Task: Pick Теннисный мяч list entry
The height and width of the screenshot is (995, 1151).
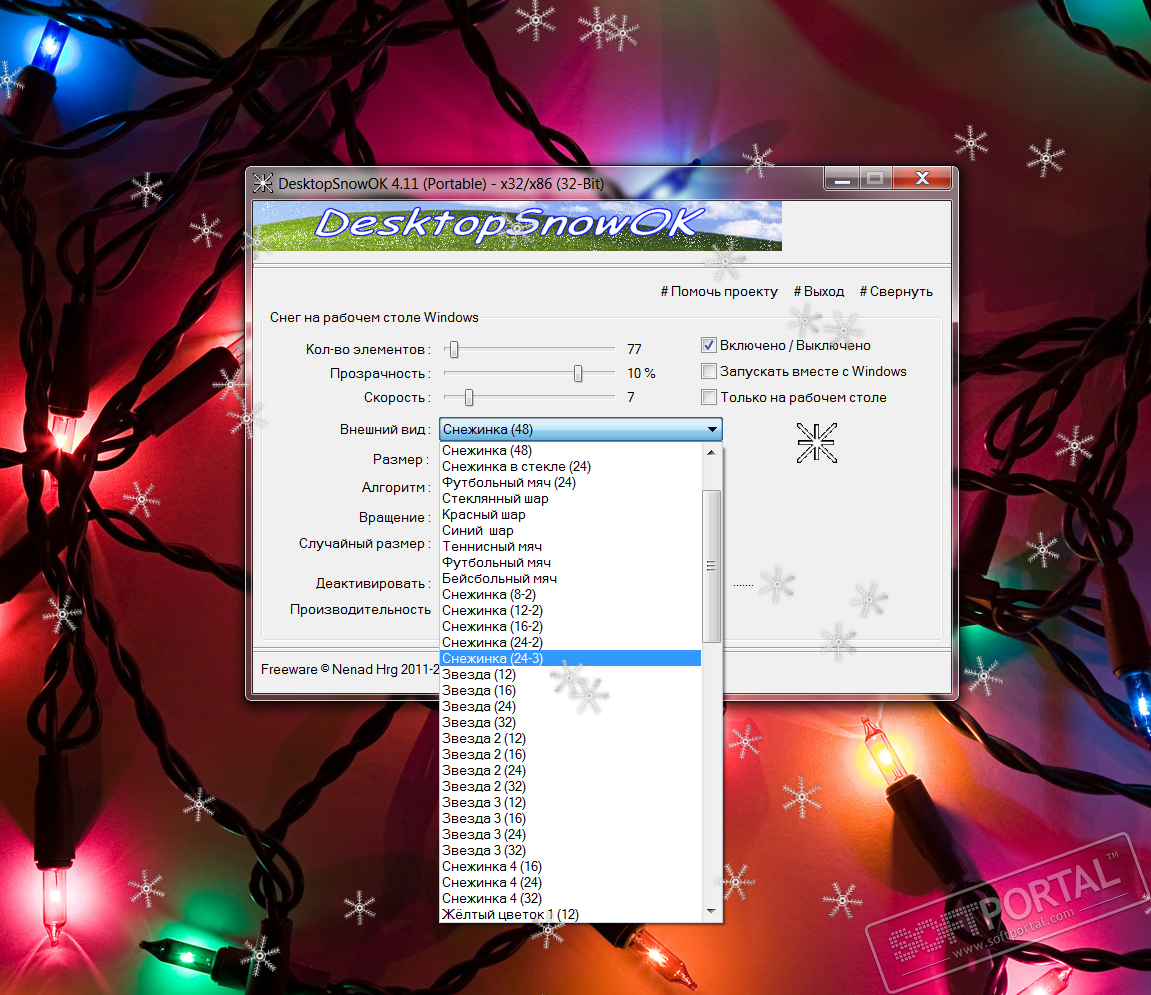Action: (570, 546)
